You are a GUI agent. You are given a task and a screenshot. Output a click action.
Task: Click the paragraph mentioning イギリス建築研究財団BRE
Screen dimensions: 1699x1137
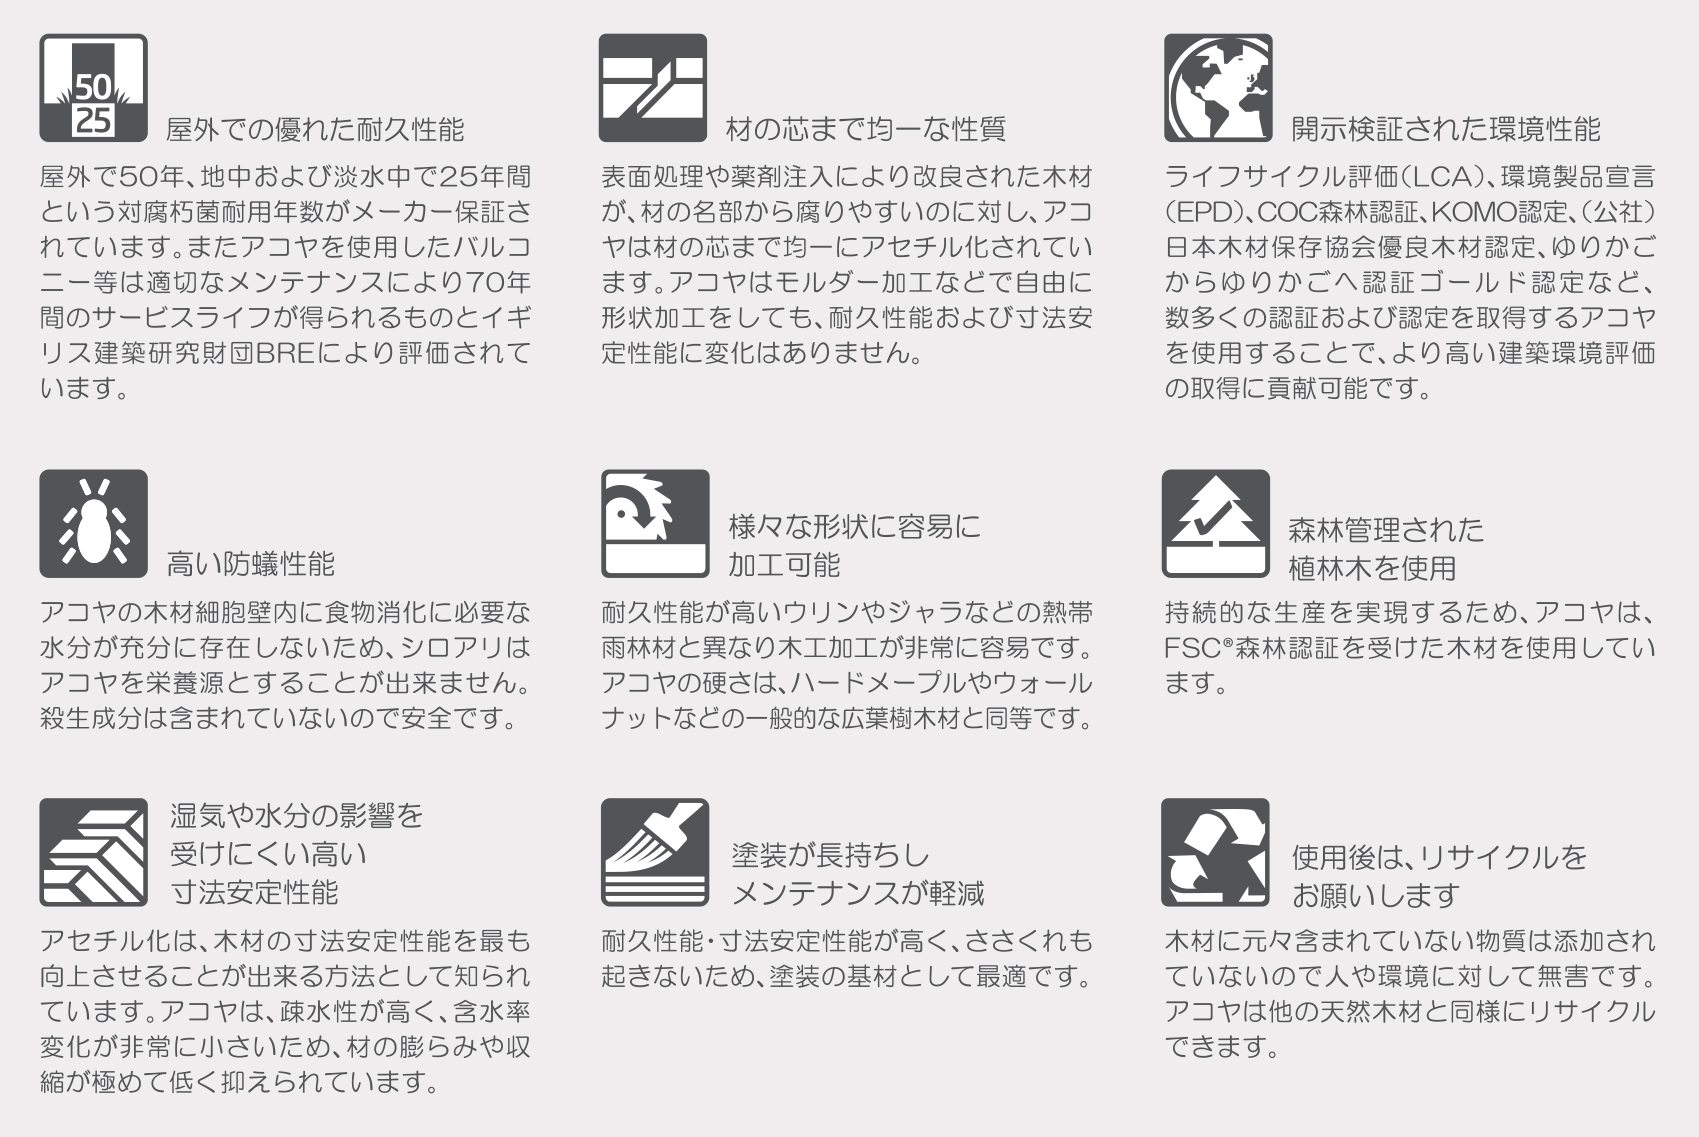tap(286, 282)
